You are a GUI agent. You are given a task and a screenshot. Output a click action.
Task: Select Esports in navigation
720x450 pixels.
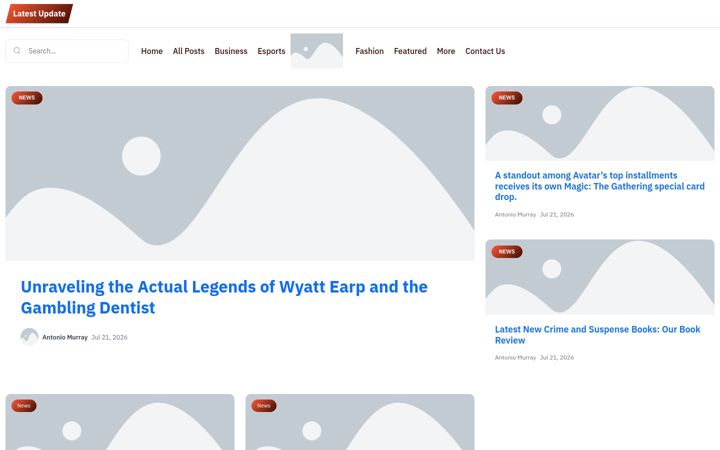pos(271,51)
